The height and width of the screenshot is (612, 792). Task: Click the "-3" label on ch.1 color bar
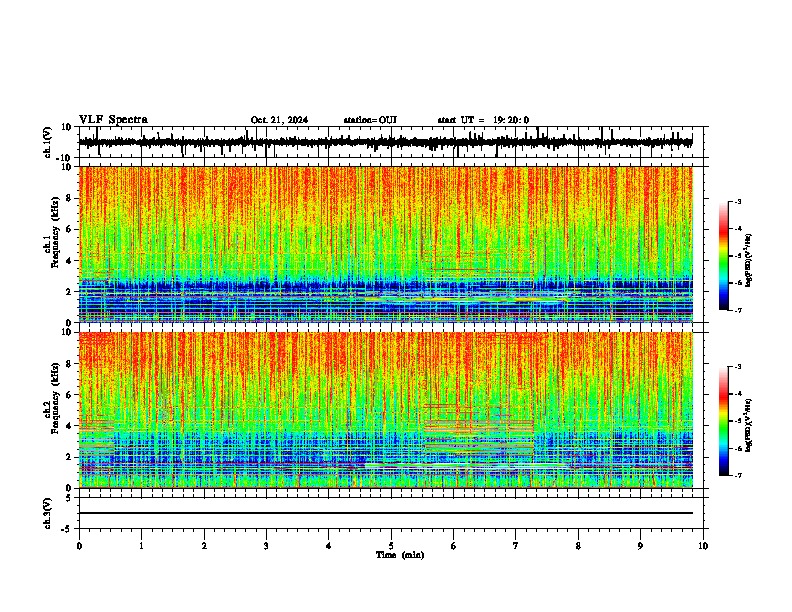click(737, 201)
